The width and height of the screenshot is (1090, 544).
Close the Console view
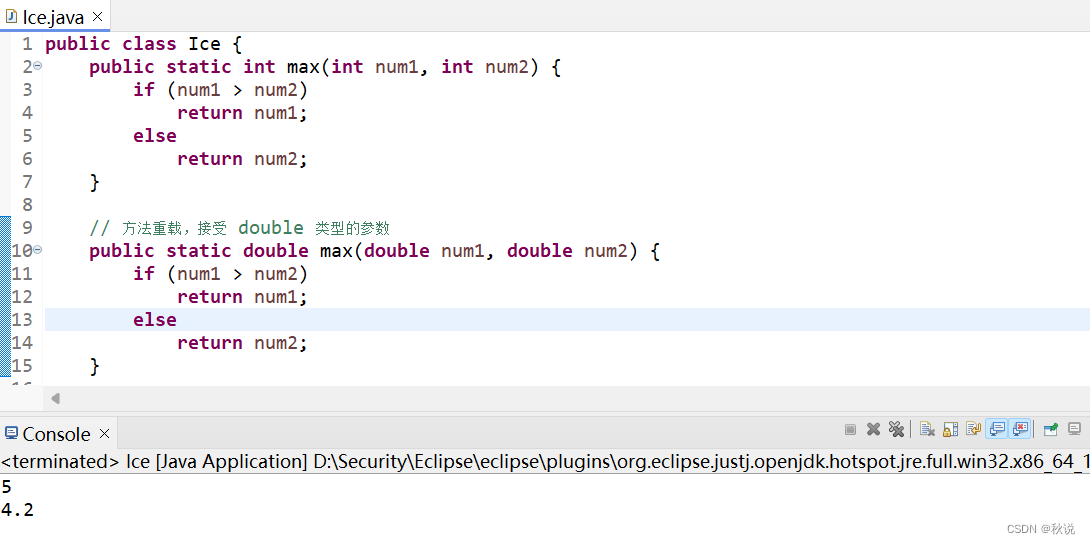[104, 434]
